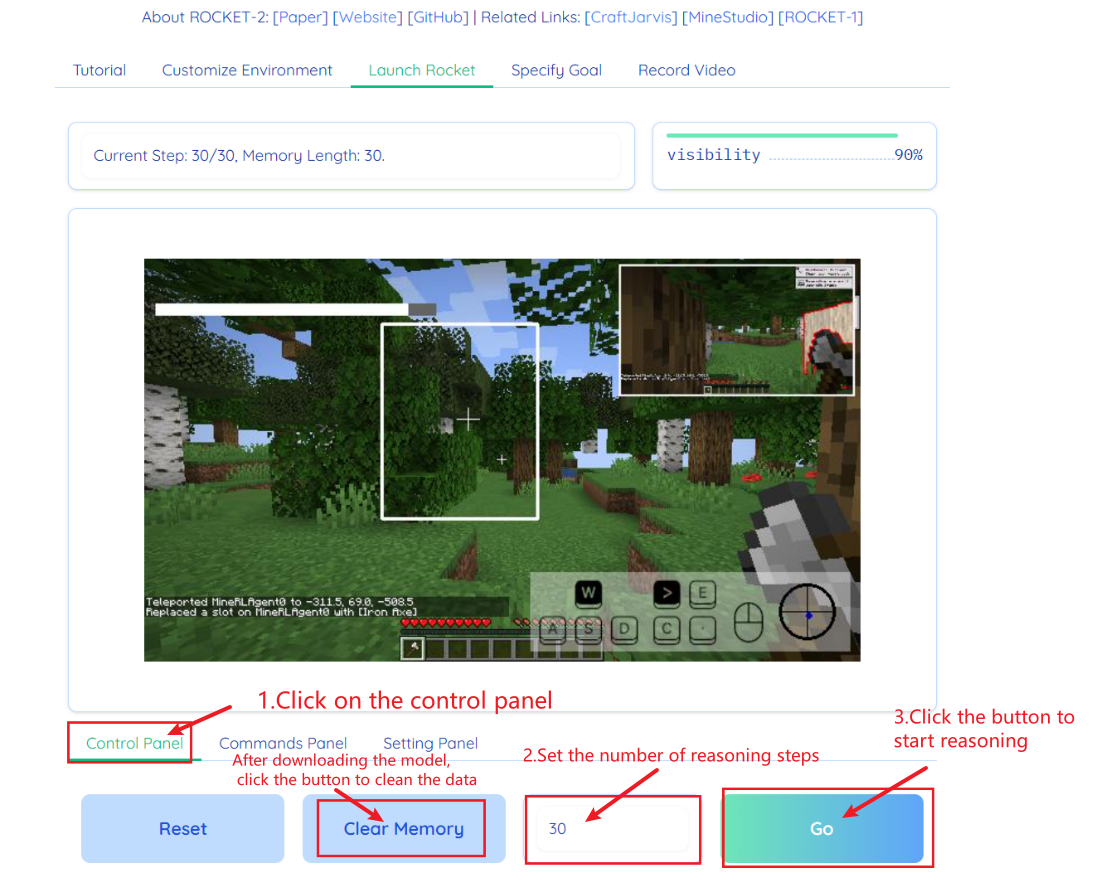1096x888 pixels.
Task: Go to the Specify Goal tab
Action: pos(556,70)
